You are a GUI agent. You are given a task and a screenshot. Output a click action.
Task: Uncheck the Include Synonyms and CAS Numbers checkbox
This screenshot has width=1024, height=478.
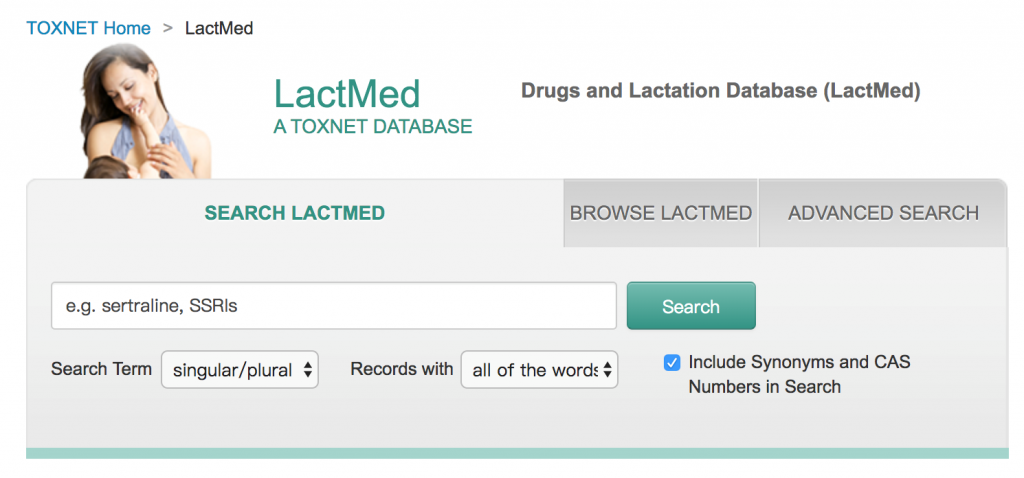coord(671,362)
